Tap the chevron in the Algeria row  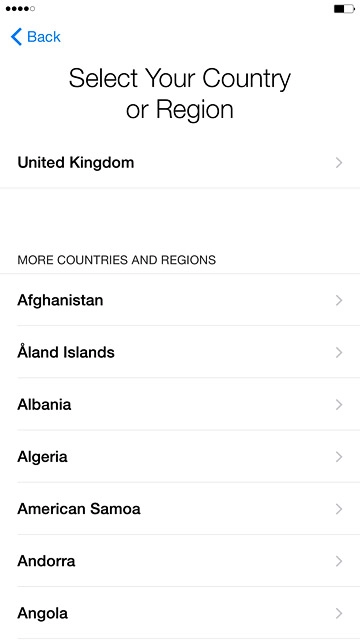tap(339, 457)
